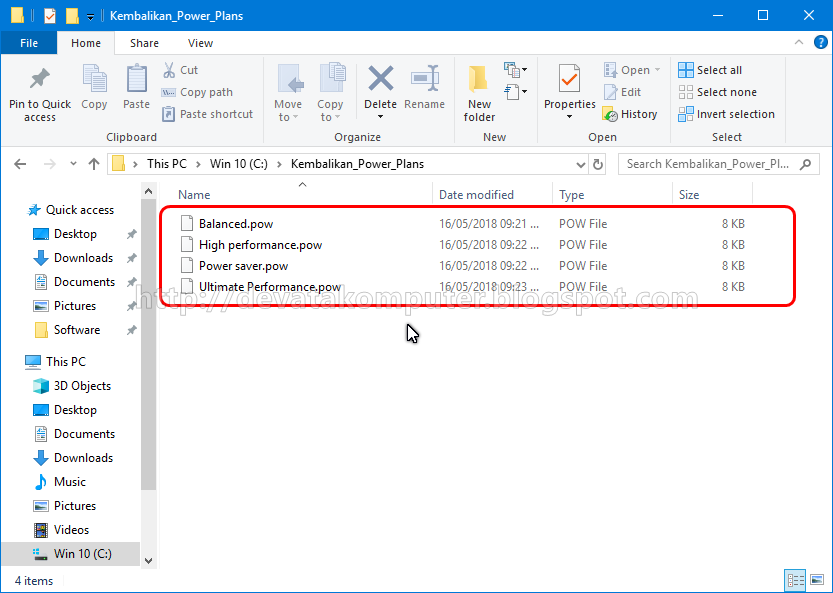The width and height of the screenshot is (833, 593).
Task: Click Properties icon in title bar
Action: coord(49,16)
